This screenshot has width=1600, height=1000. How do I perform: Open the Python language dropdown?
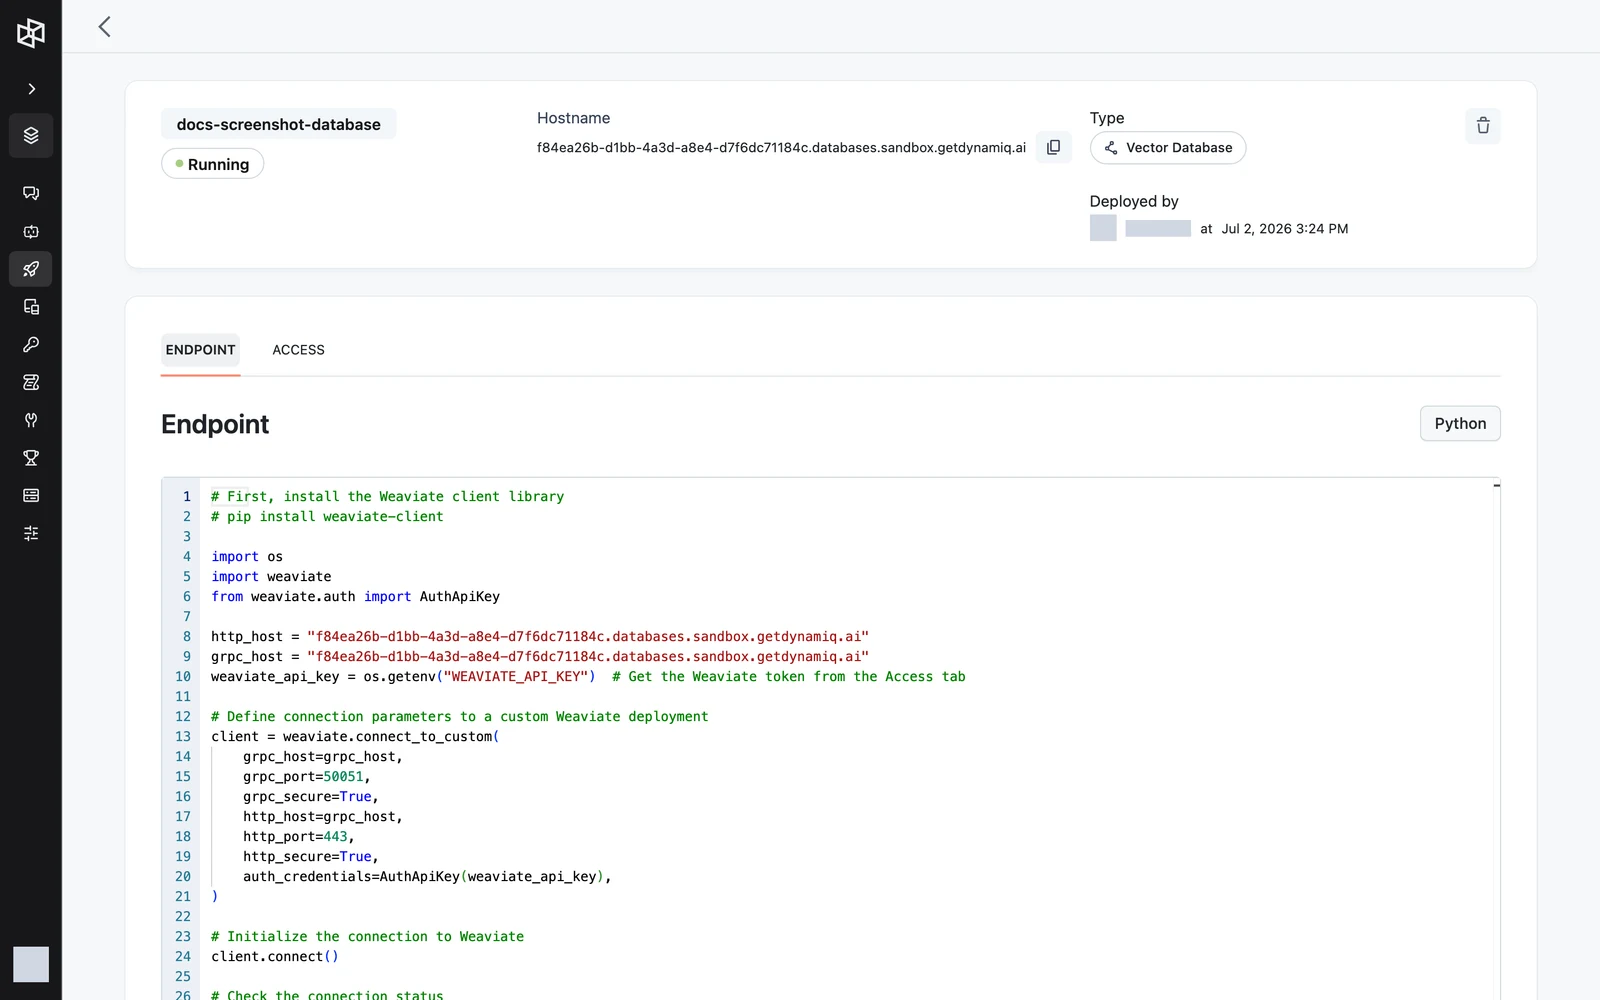pyautogui.click(x=1460, y=424)
